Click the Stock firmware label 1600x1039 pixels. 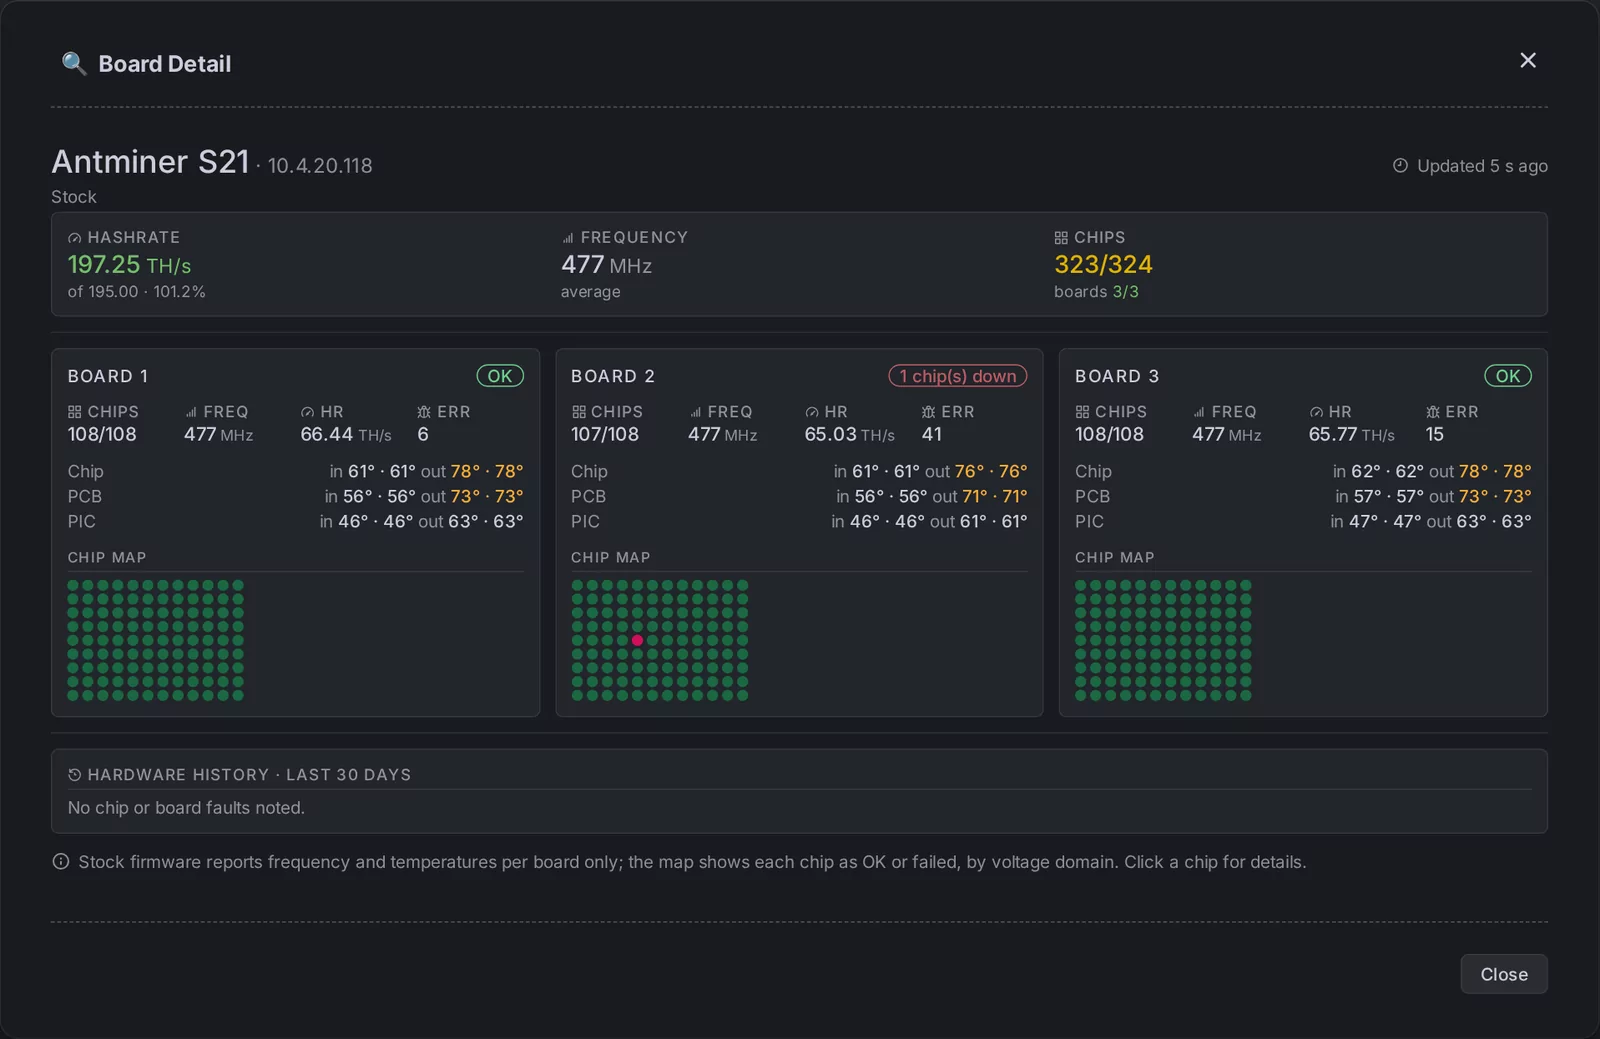[74, 197]
